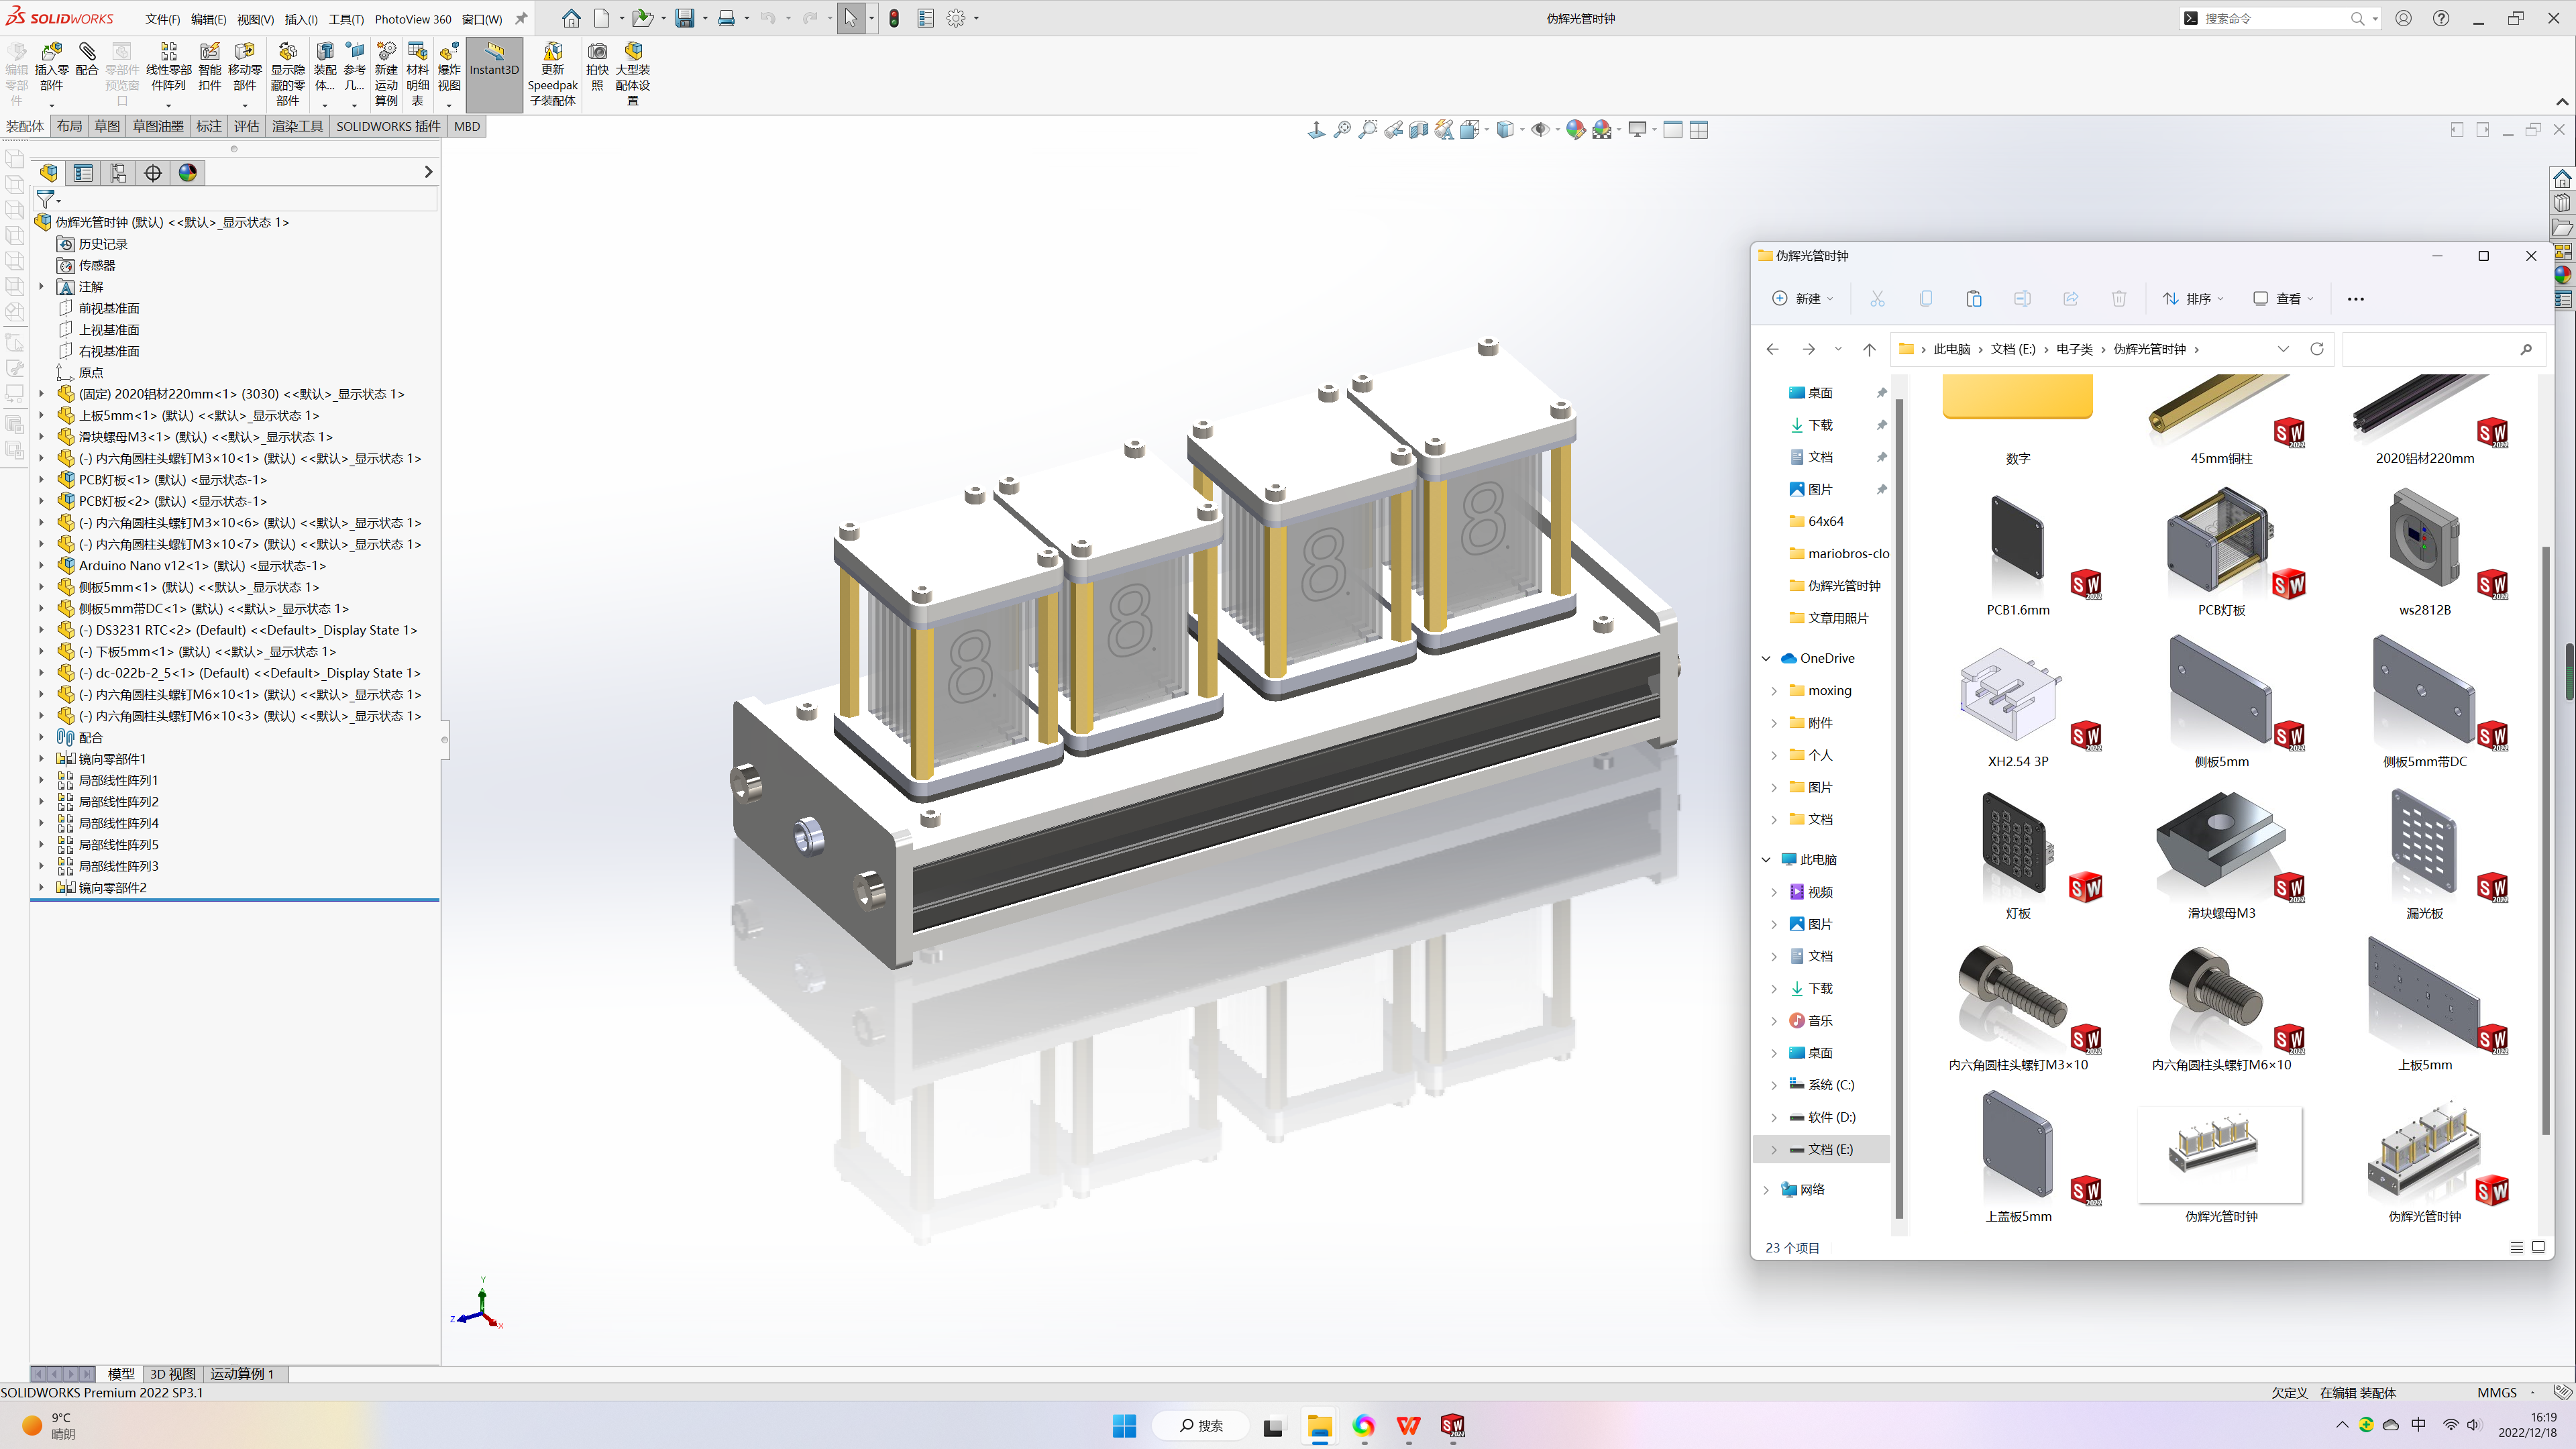Viewport: 2576px width, 1449px height.
Task: Click the Home icon in the top toolbar
Action: point(571,18)
